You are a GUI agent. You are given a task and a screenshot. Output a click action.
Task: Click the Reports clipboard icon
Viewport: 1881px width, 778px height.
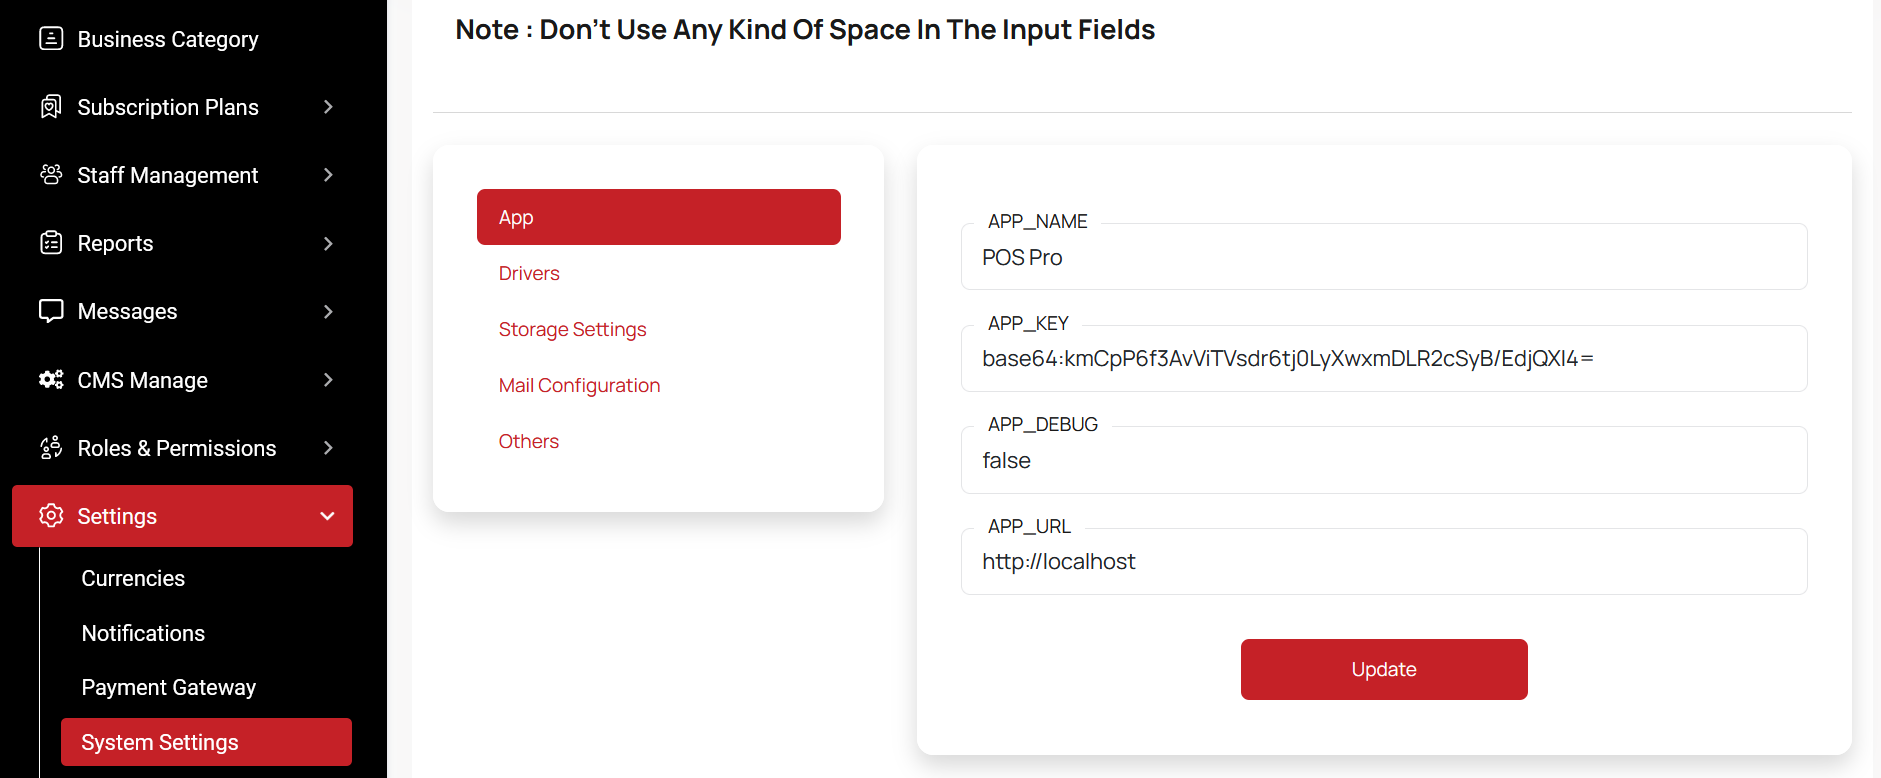pos(51,243)
